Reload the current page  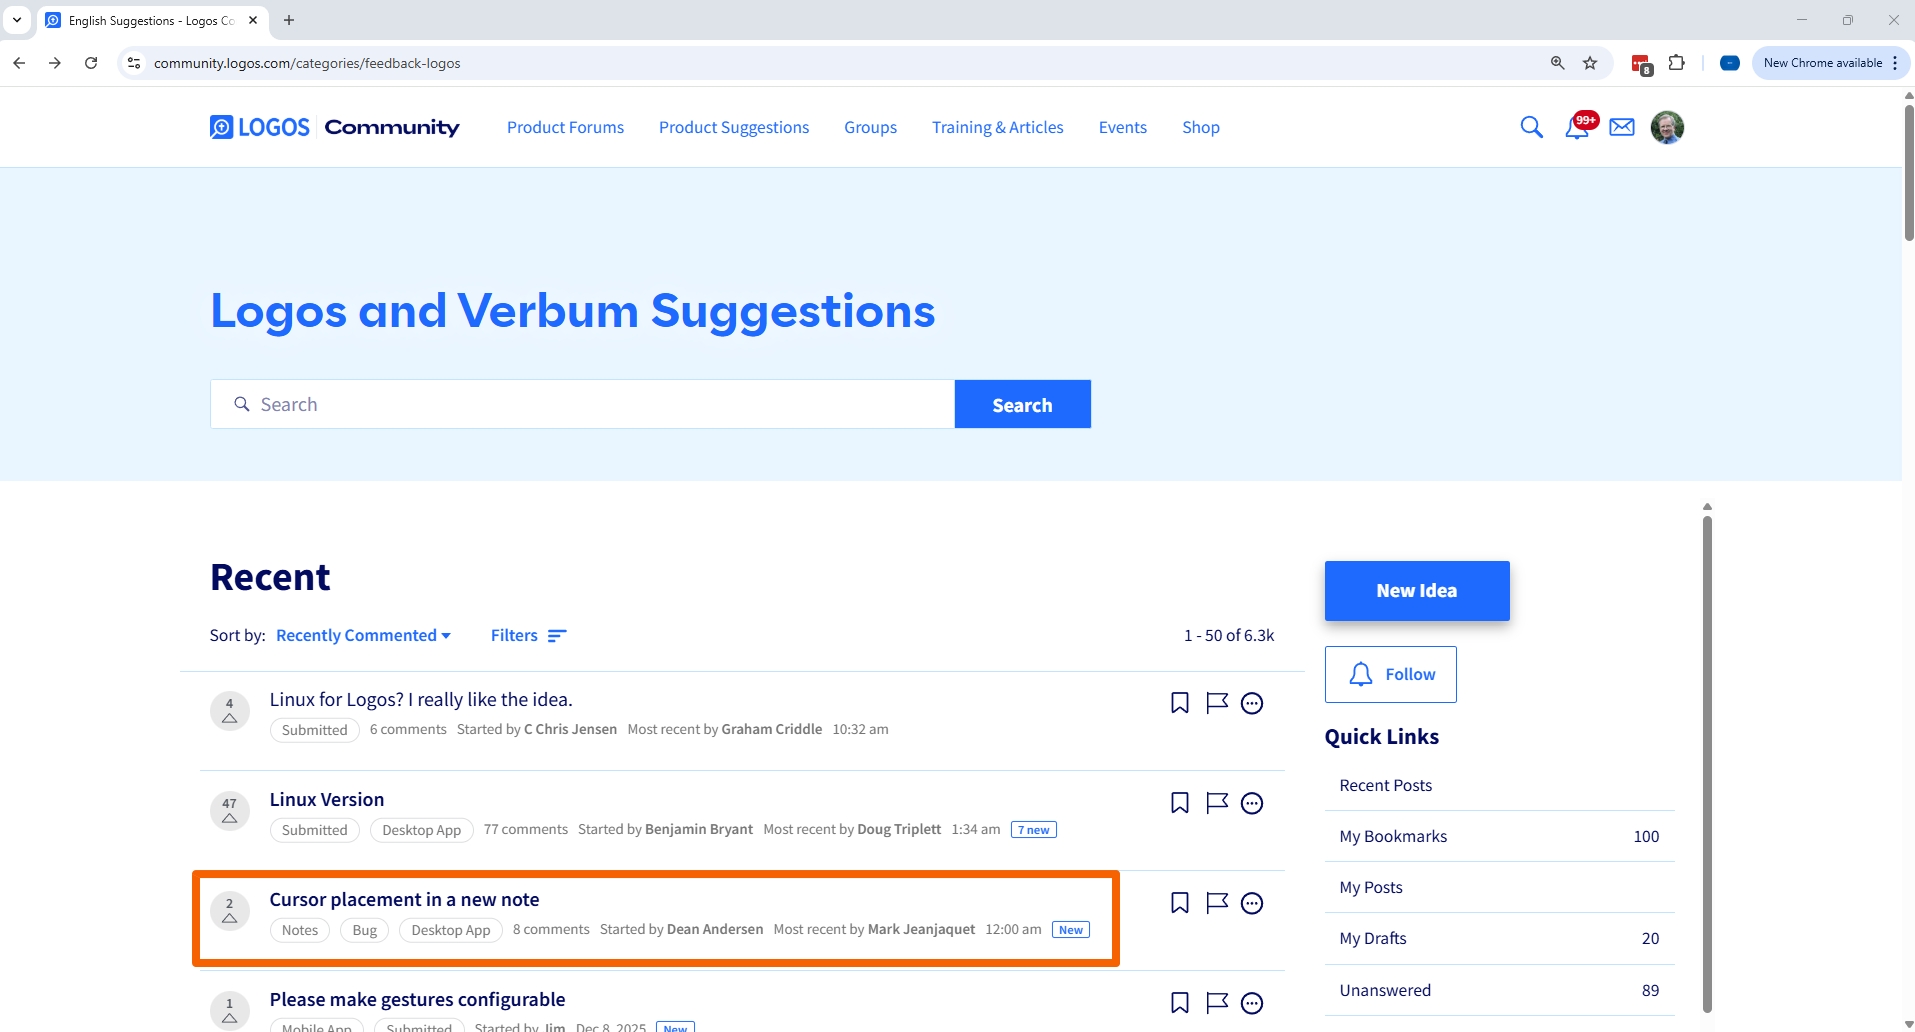pos(91,63)
